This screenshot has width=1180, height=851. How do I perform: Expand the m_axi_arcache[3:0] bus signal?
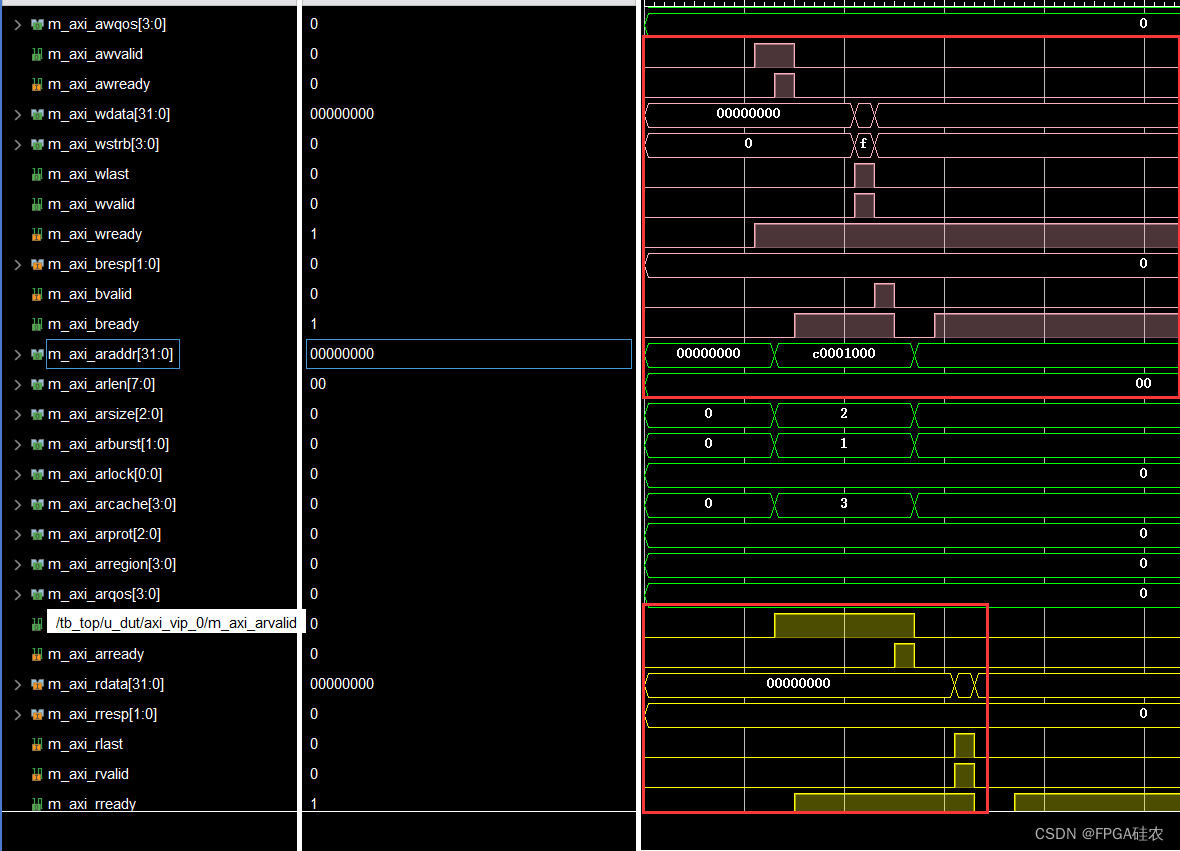tap(17, 504)
